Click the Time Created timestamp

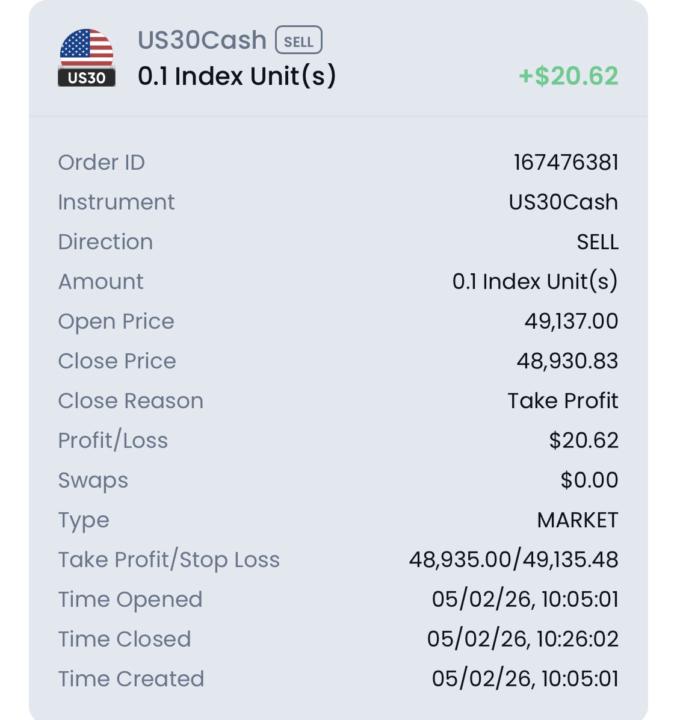pos(525,679)
